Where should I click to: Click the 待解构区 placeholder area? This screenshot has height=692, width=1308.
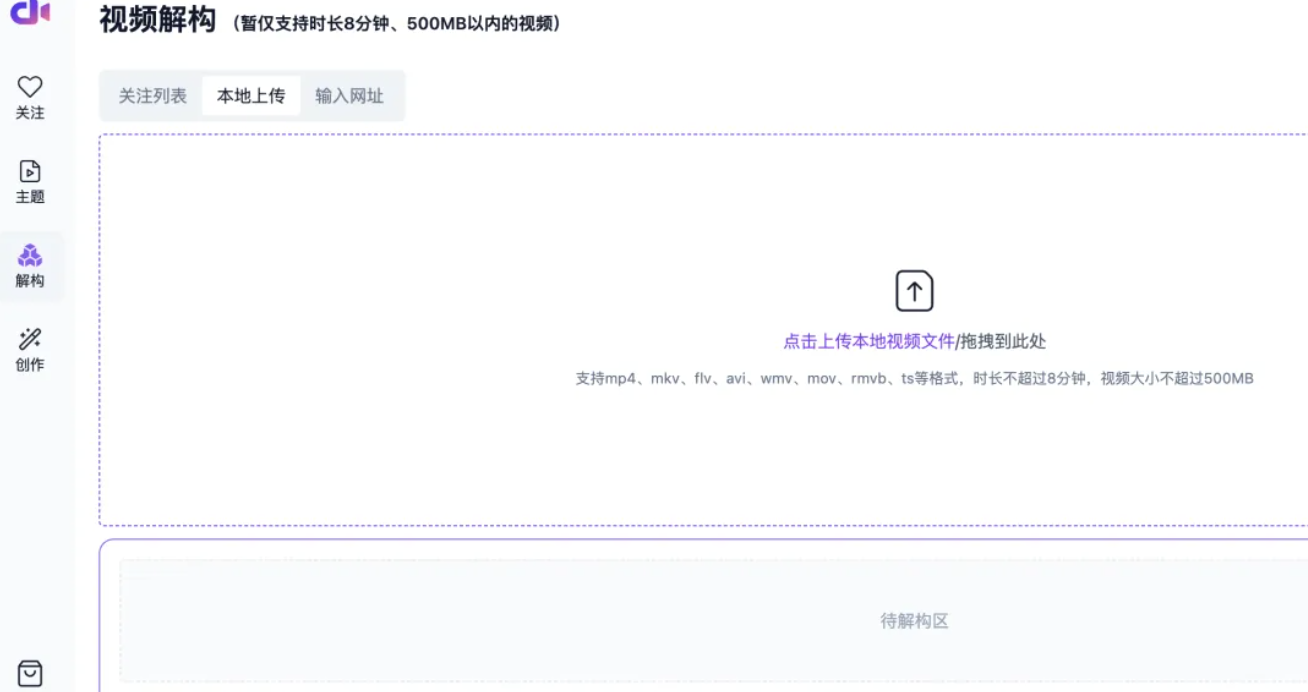tap(713, 620)
